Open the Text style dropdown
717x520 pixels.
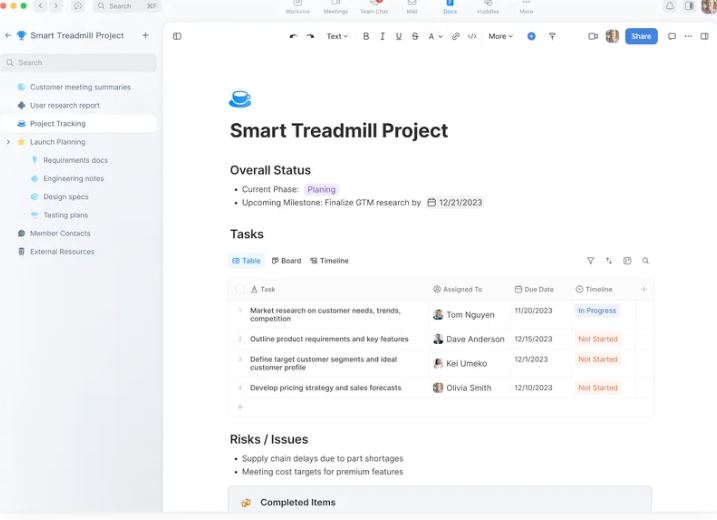tap(337, 36)
